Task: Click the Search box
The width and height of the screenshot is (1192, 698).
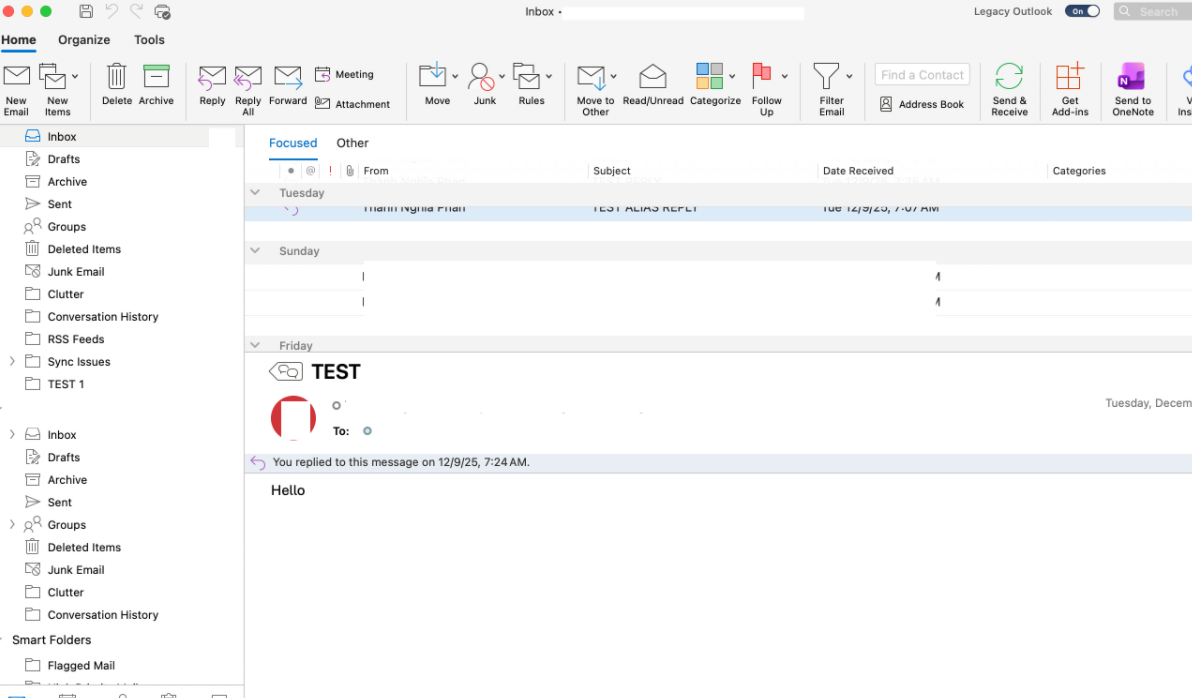Action: 1152,11
